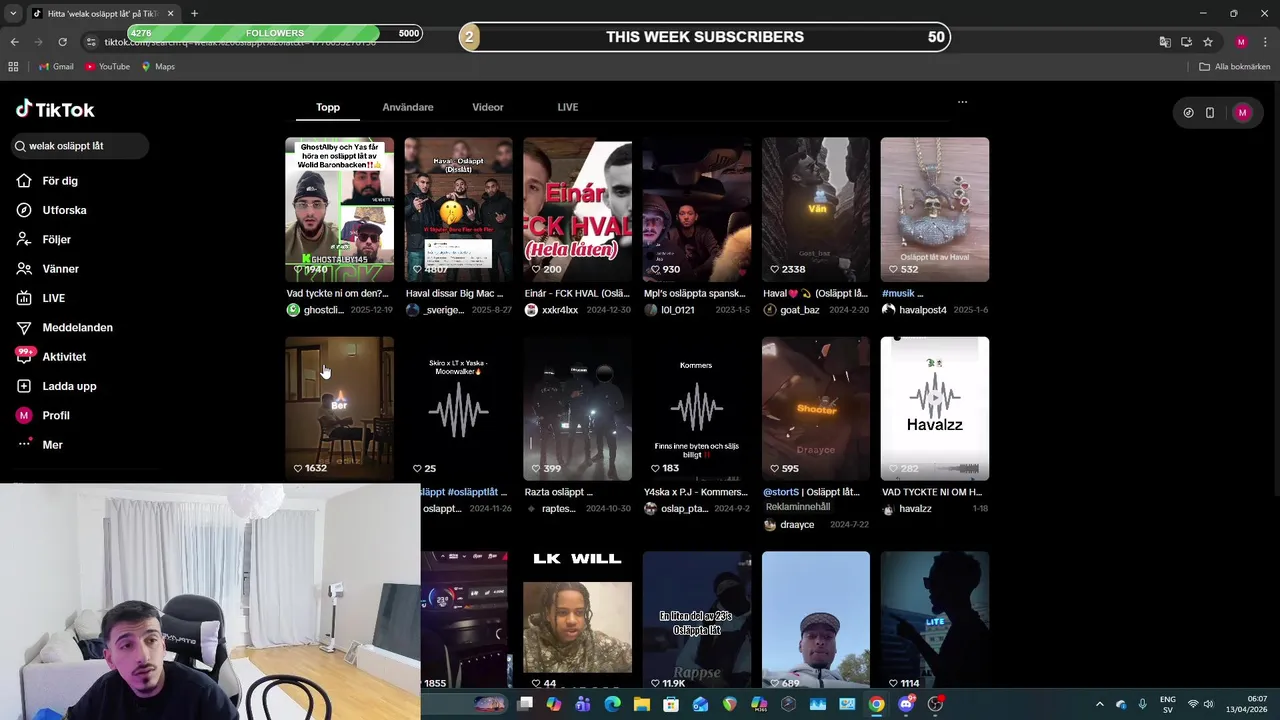The height and width of the screenshot is (720, 1280).
Task: Go to Följer in sidebar
Action: pyautogui.click(x=43, y=240)
